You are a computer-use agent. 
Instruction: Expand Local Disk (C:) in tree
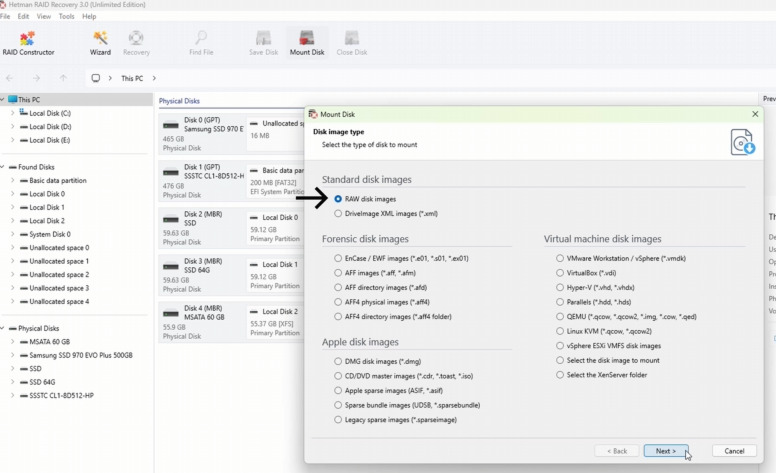[12, 113]
